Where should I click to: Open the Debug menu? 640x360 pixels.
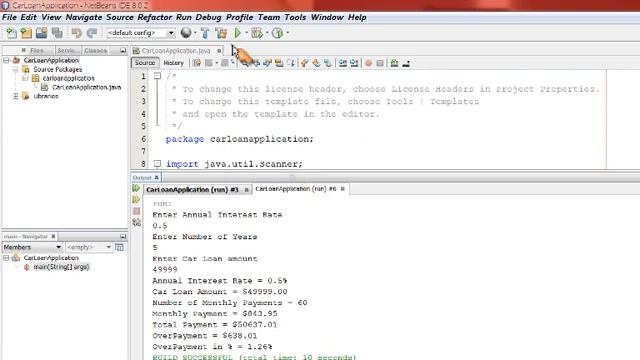click(x=208, y=17)
